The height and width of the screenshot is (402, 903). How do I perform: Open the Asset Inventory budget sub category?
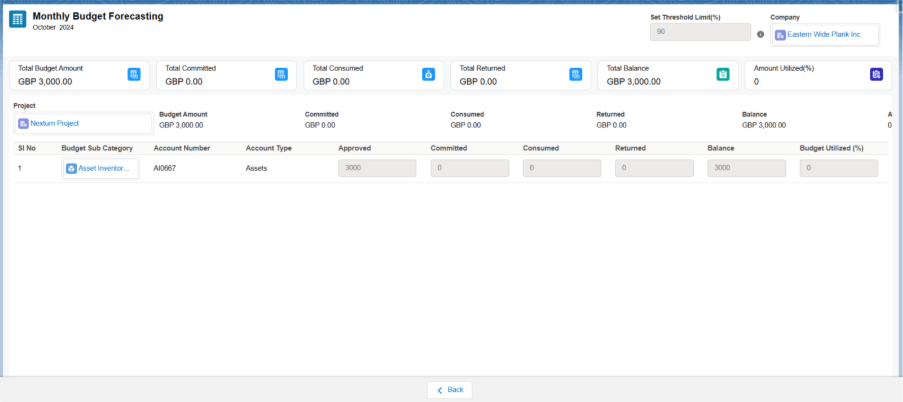pyautogui.click(x=104, y=168)
